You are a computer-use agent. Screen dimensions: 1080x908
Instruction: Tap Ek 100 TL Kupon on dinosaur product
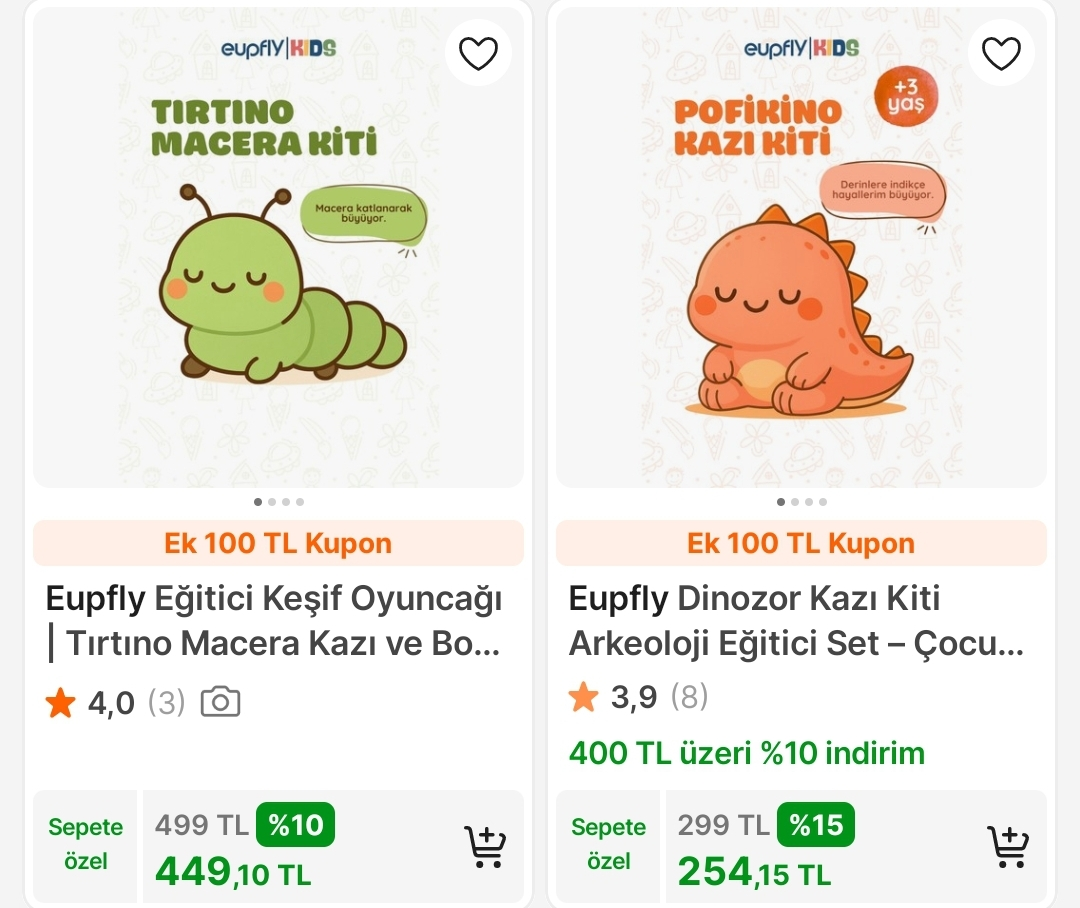pos(801,544)
